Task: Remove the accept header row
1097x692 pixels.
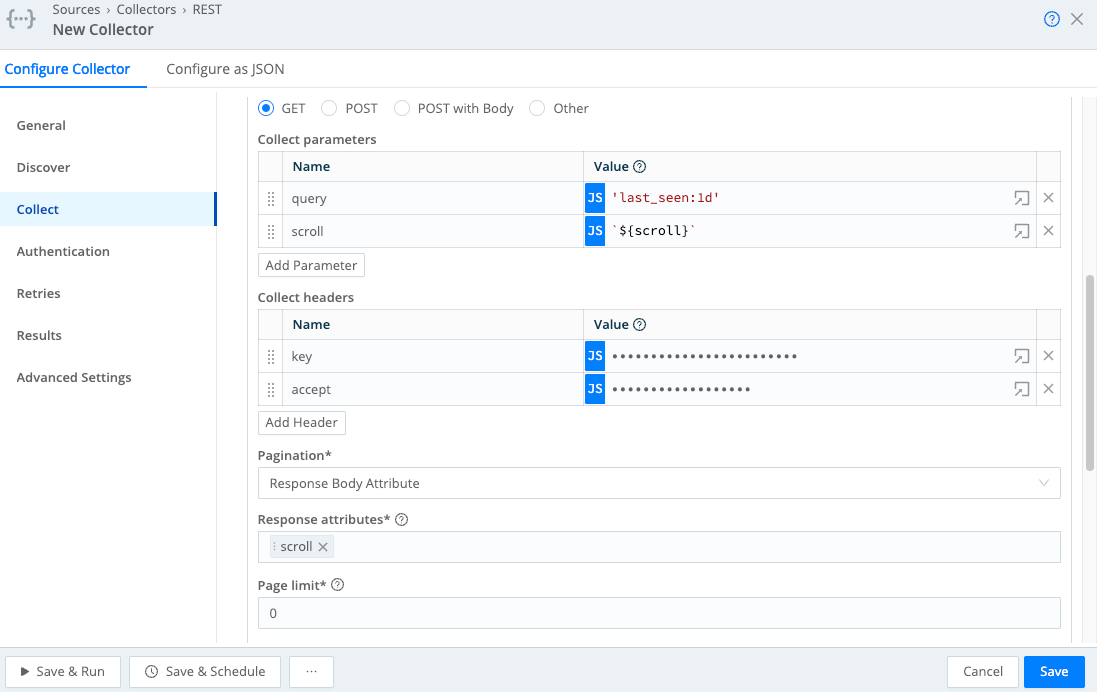Action: (x=1048, y=388)
